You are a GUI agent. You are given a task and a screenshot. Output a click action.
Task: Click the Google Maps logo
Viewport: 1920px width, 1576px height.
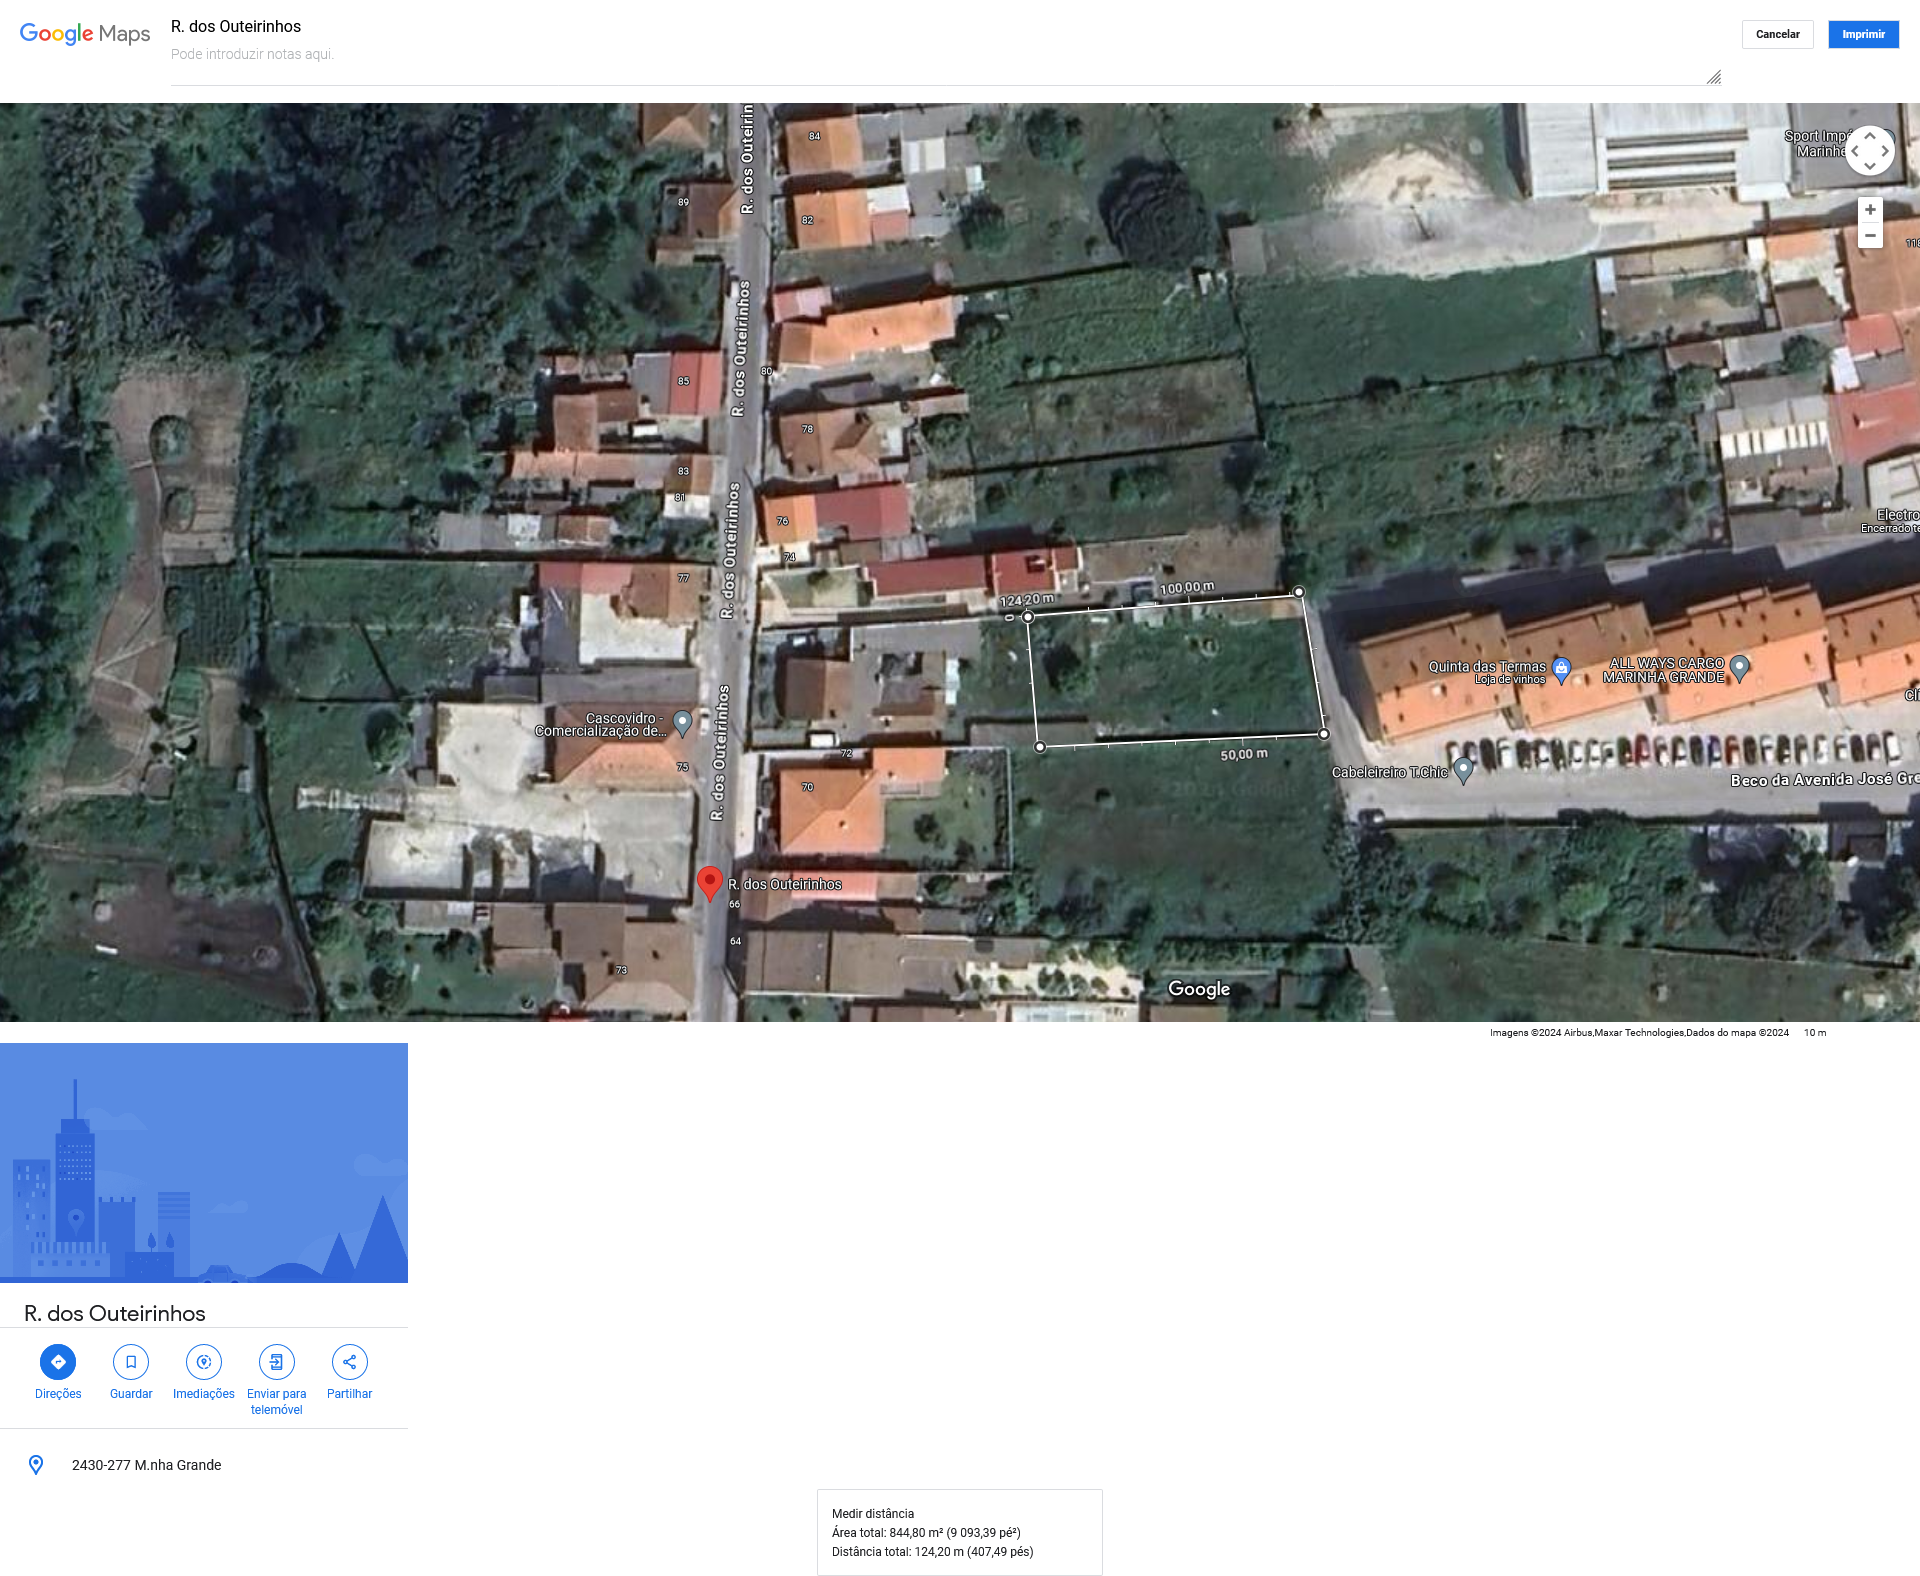coord(85,34)
